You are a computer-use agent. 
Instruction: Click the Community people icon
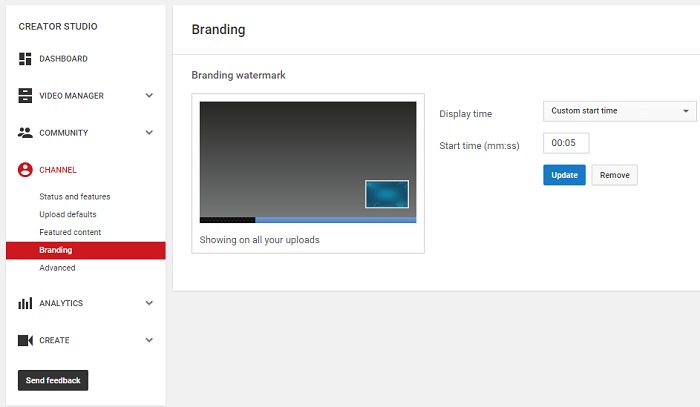[25, 133]
